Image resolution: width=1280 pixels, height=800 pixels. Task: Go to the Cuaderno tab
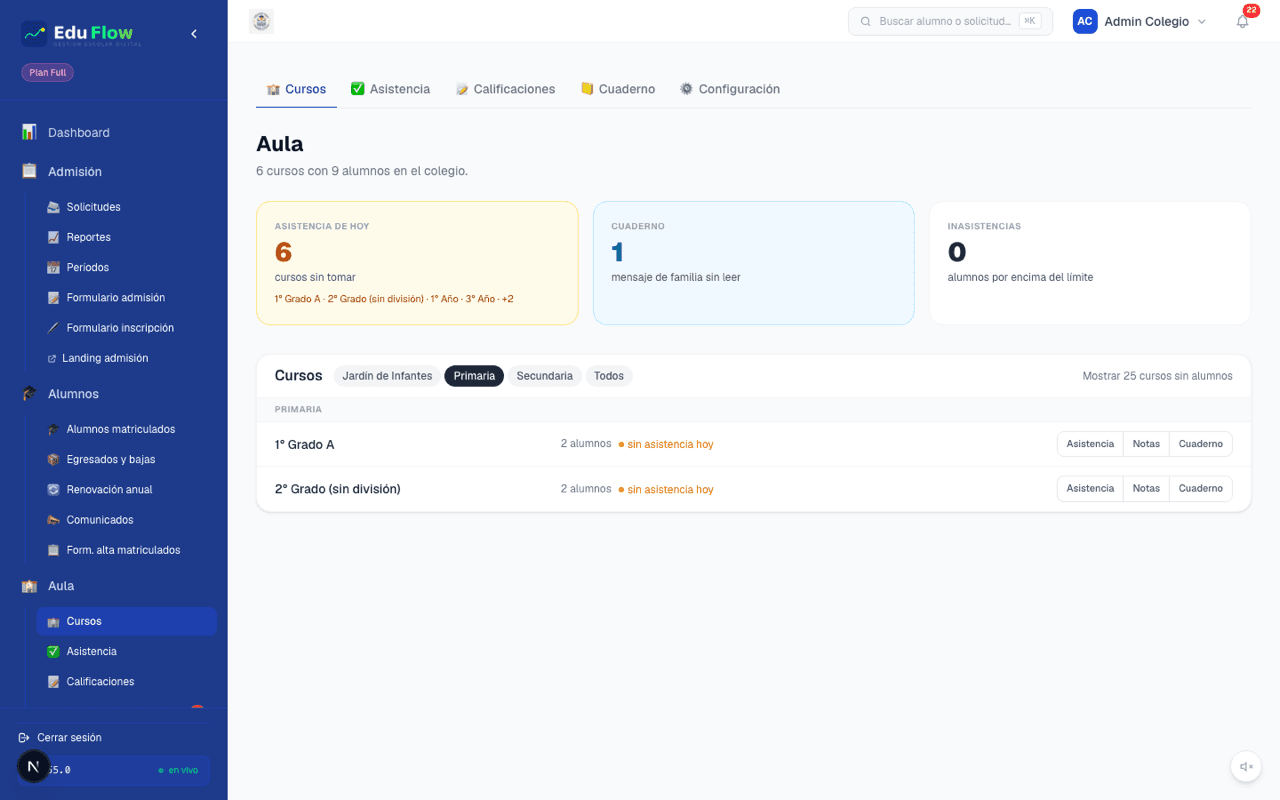(x=618, y=89)
